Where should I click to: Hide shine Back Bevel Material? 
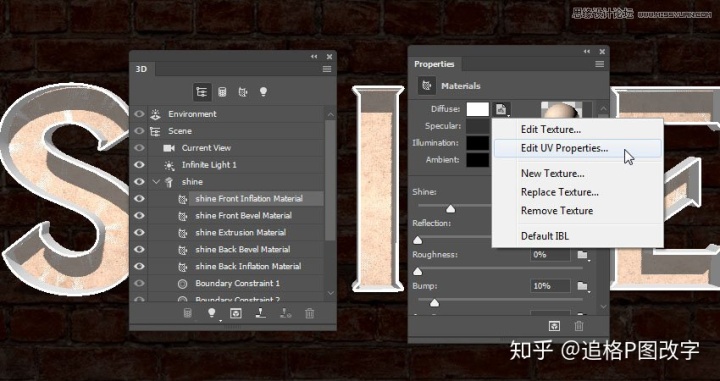tap(139, 250)
